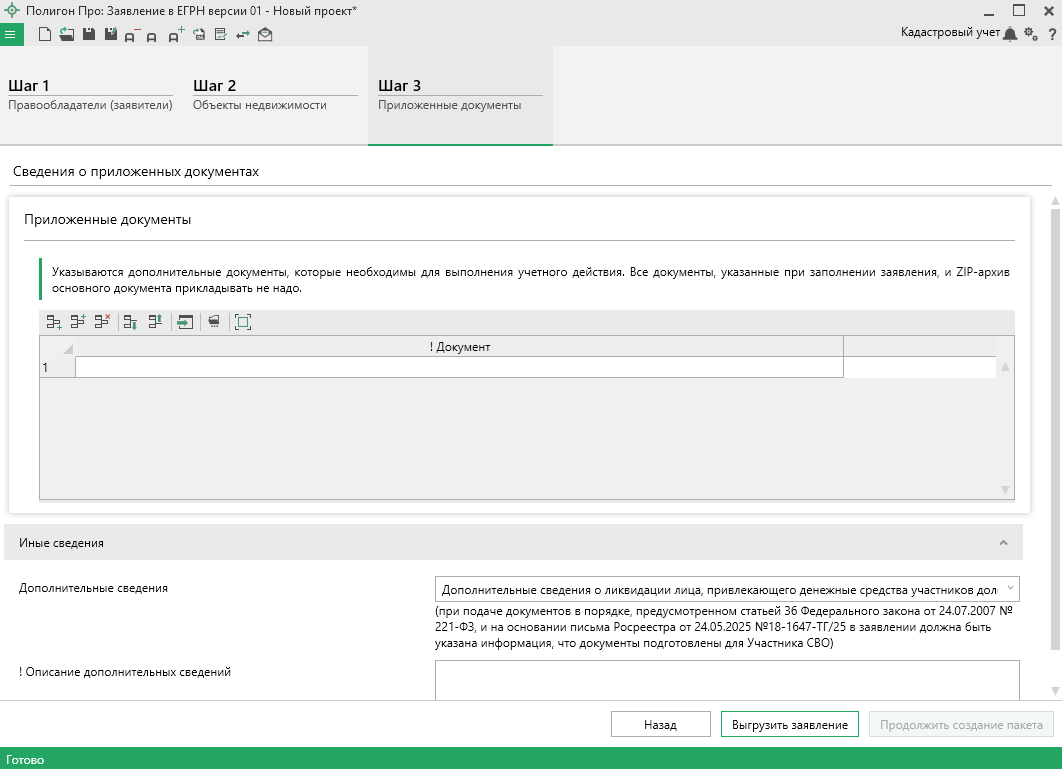Screen dimensions: 1062x769
Task: Move the selected row down in table
Action: point(130,322)
